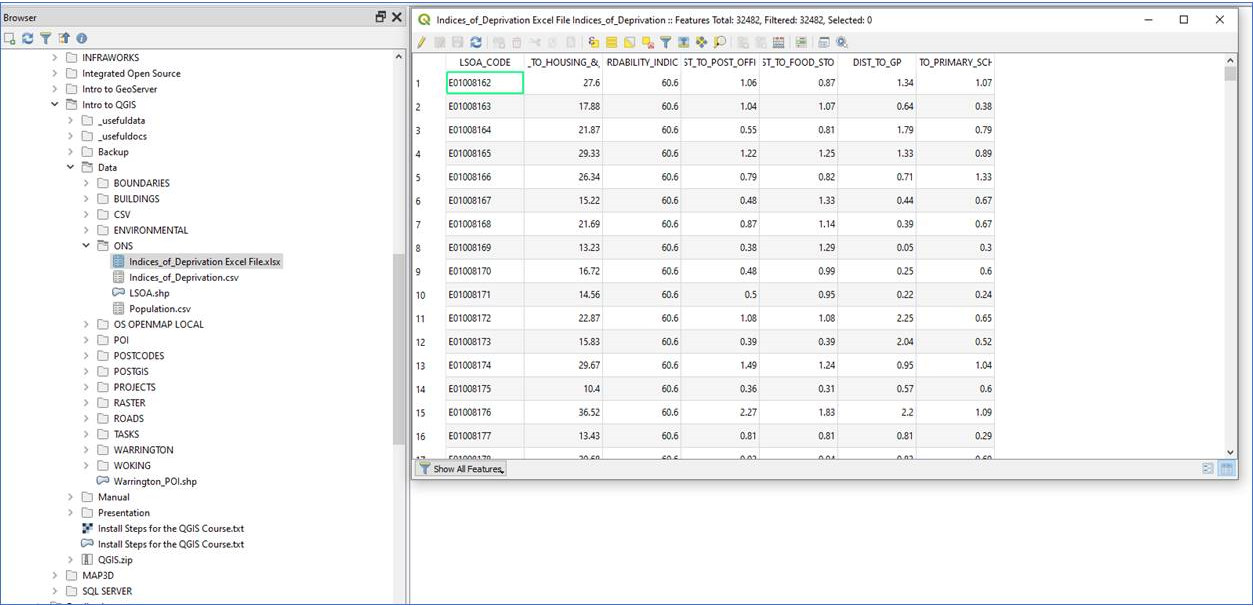Open the Show All Features filter dropdown

[x=461, y=468]
